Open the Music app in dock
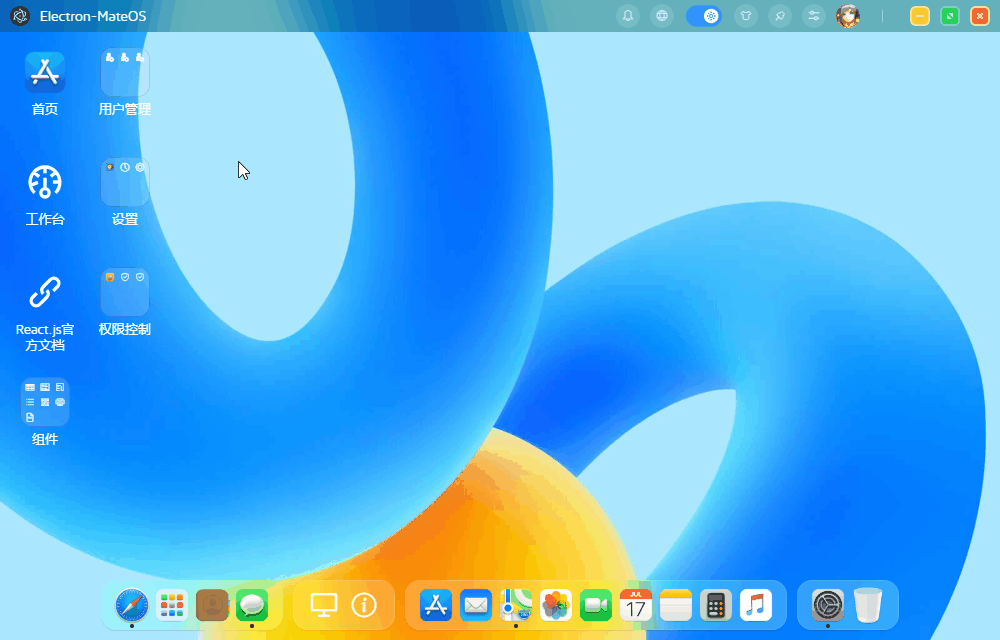The image size is (1000, 640). [756, 605]
